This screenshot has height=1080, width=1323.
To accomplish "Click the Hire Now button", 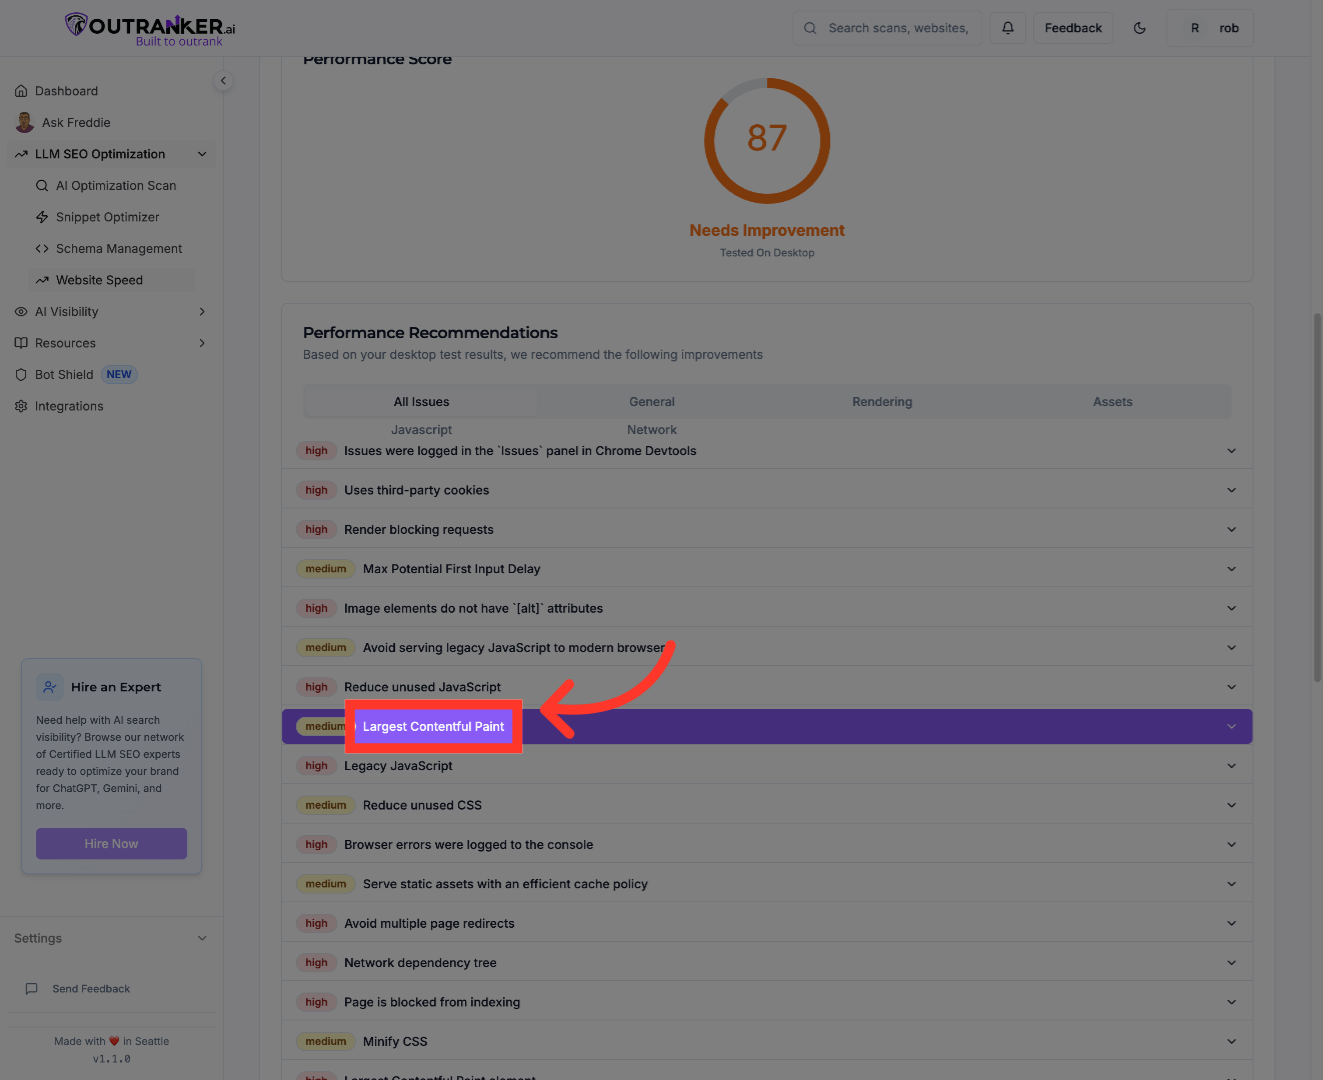I will point(111,844).
